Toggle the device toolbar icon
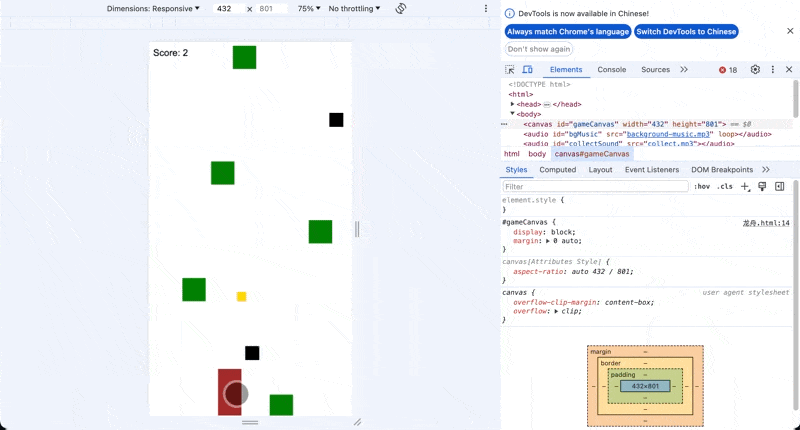The width and height of the screenshot is (800, 430). coord(528,70)
